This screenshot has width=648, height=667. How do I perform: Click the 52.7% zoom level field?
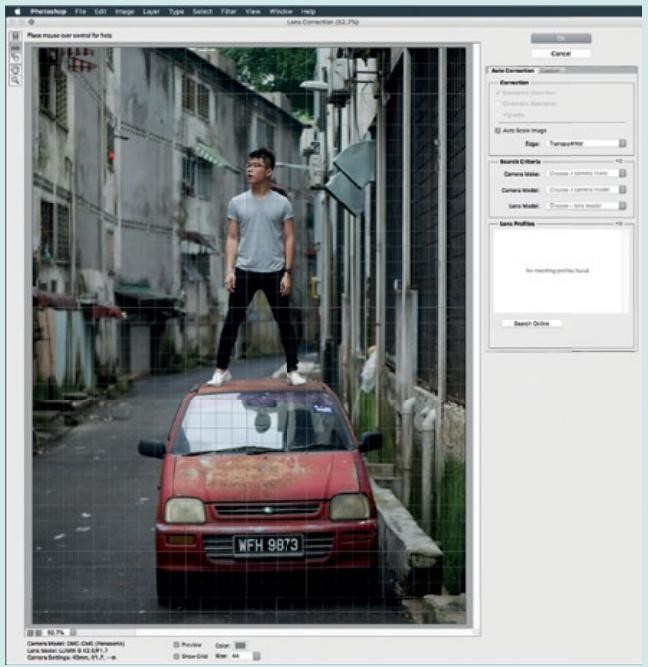[x=56, y=633]
